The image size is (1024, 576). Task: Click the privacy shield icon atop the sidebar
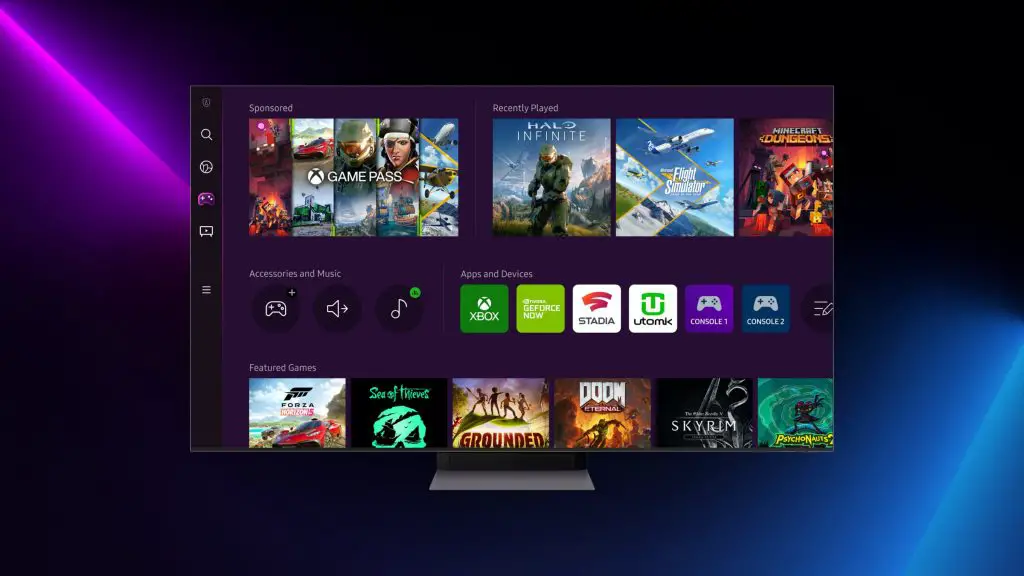[206, 103]
